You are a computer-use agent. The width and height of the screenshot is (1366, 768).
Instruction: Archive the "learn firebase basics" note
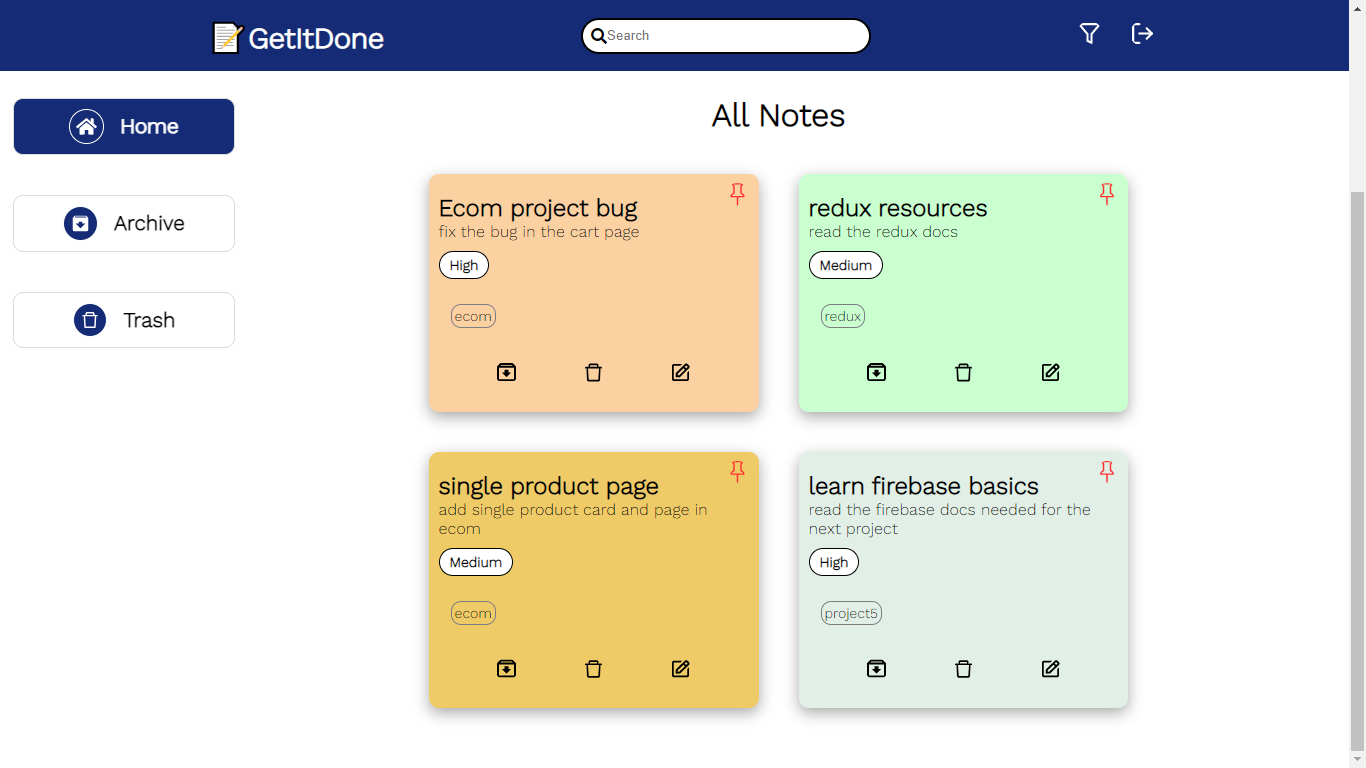(877, 668)
